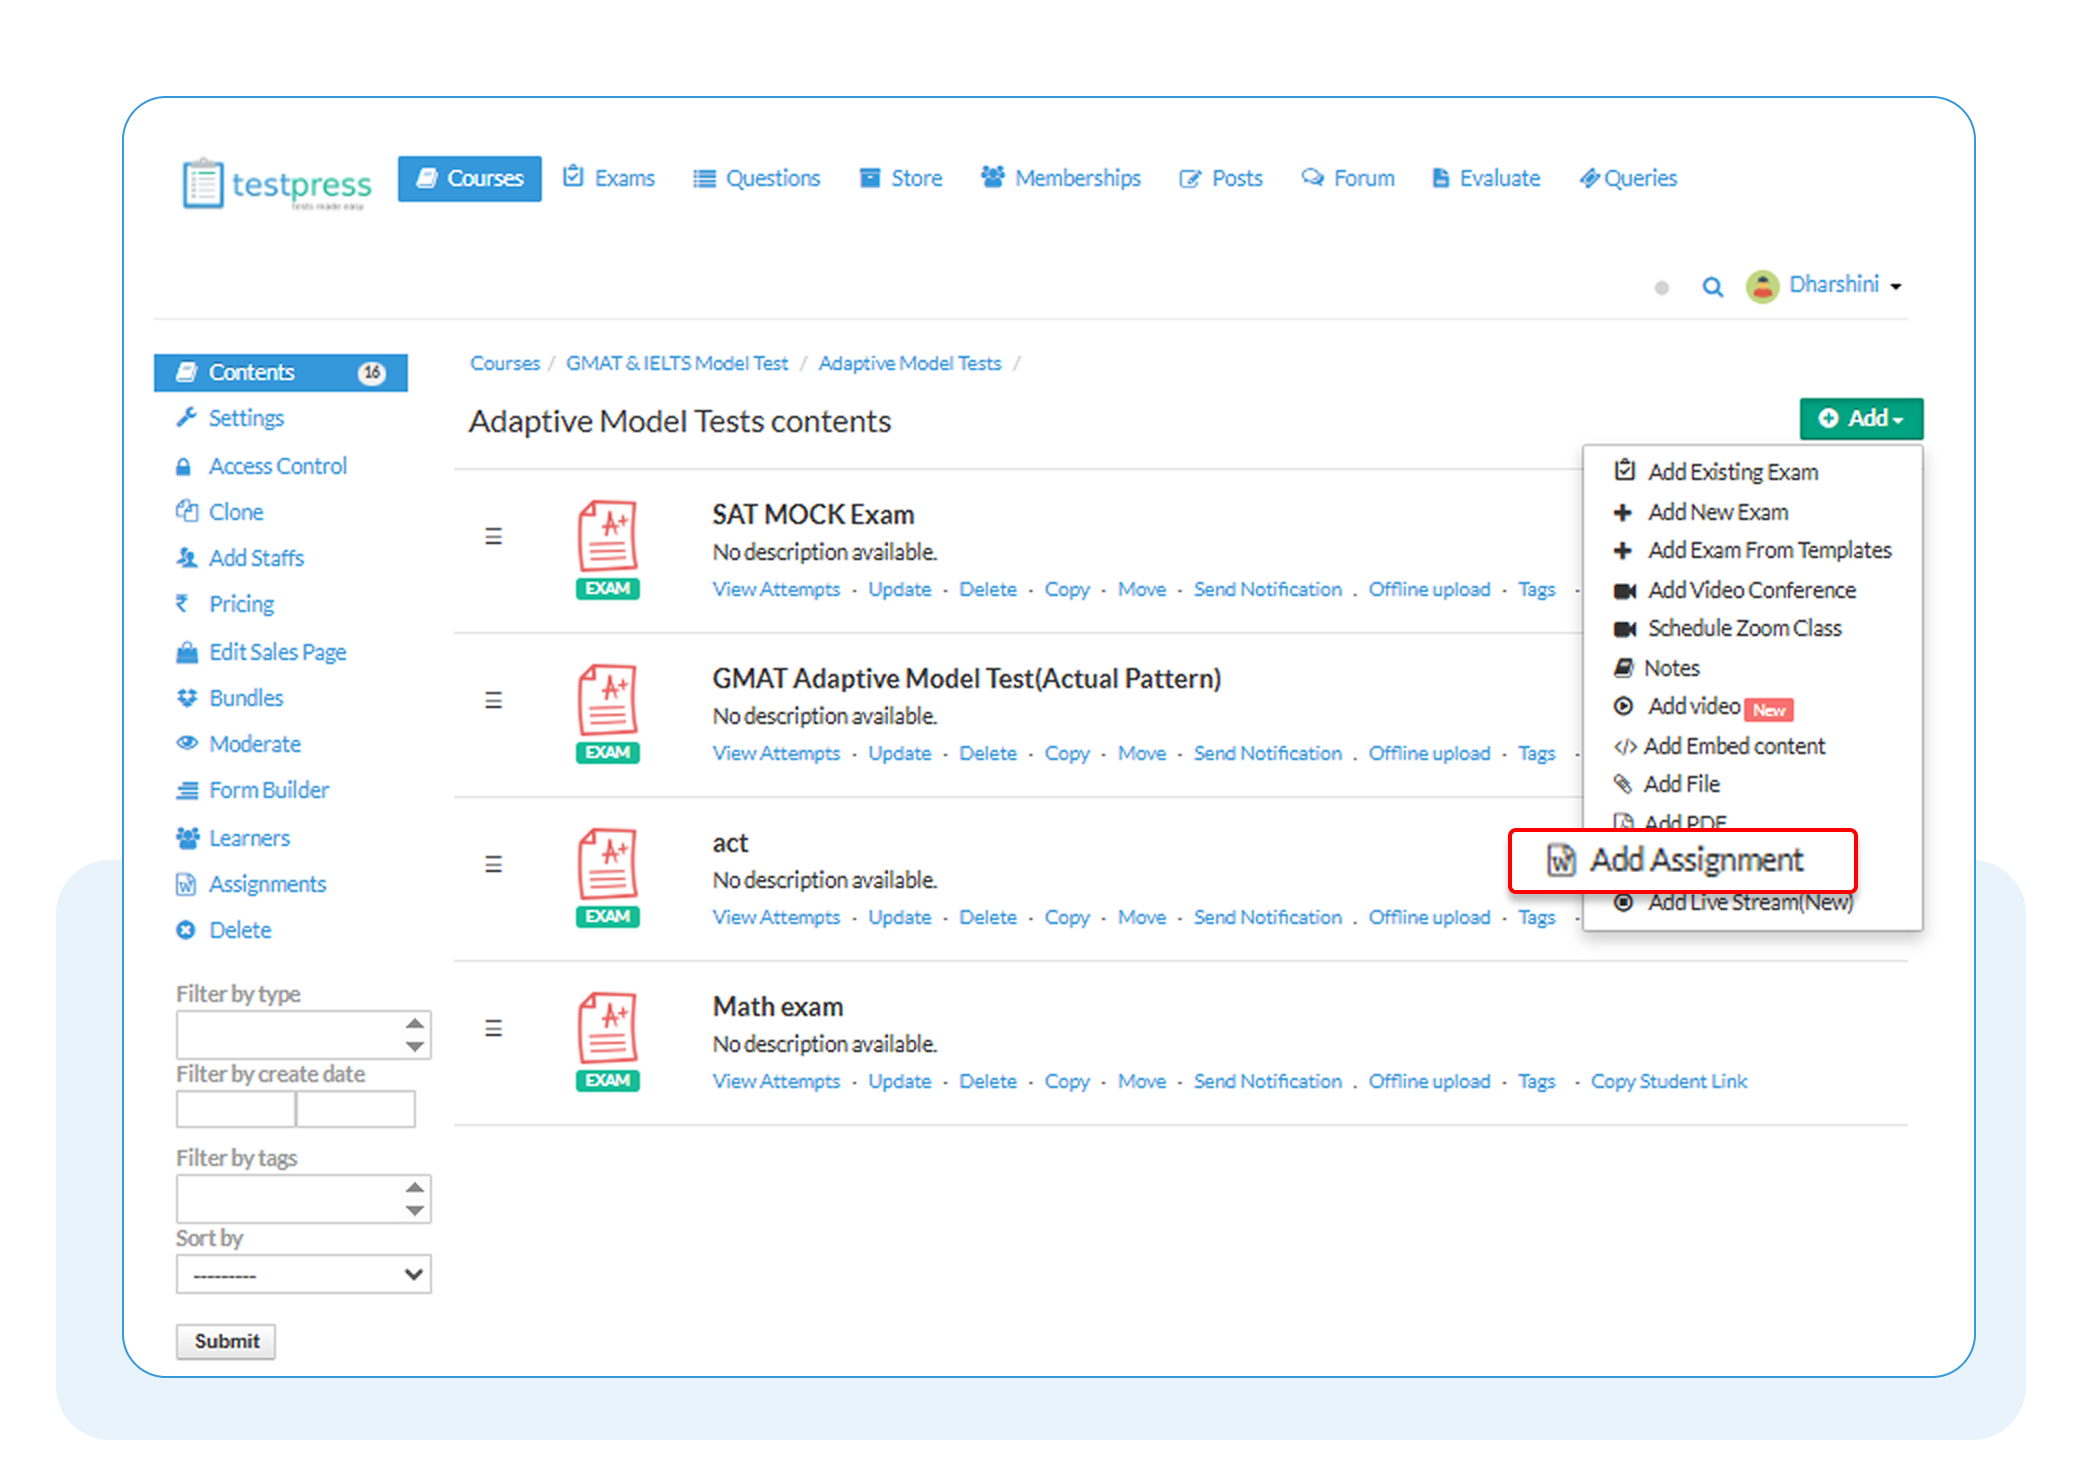The image size is (2082, 1478).
Task: Click the drag handle beside GMAT Adaptive Model Test
Action: 493,700
